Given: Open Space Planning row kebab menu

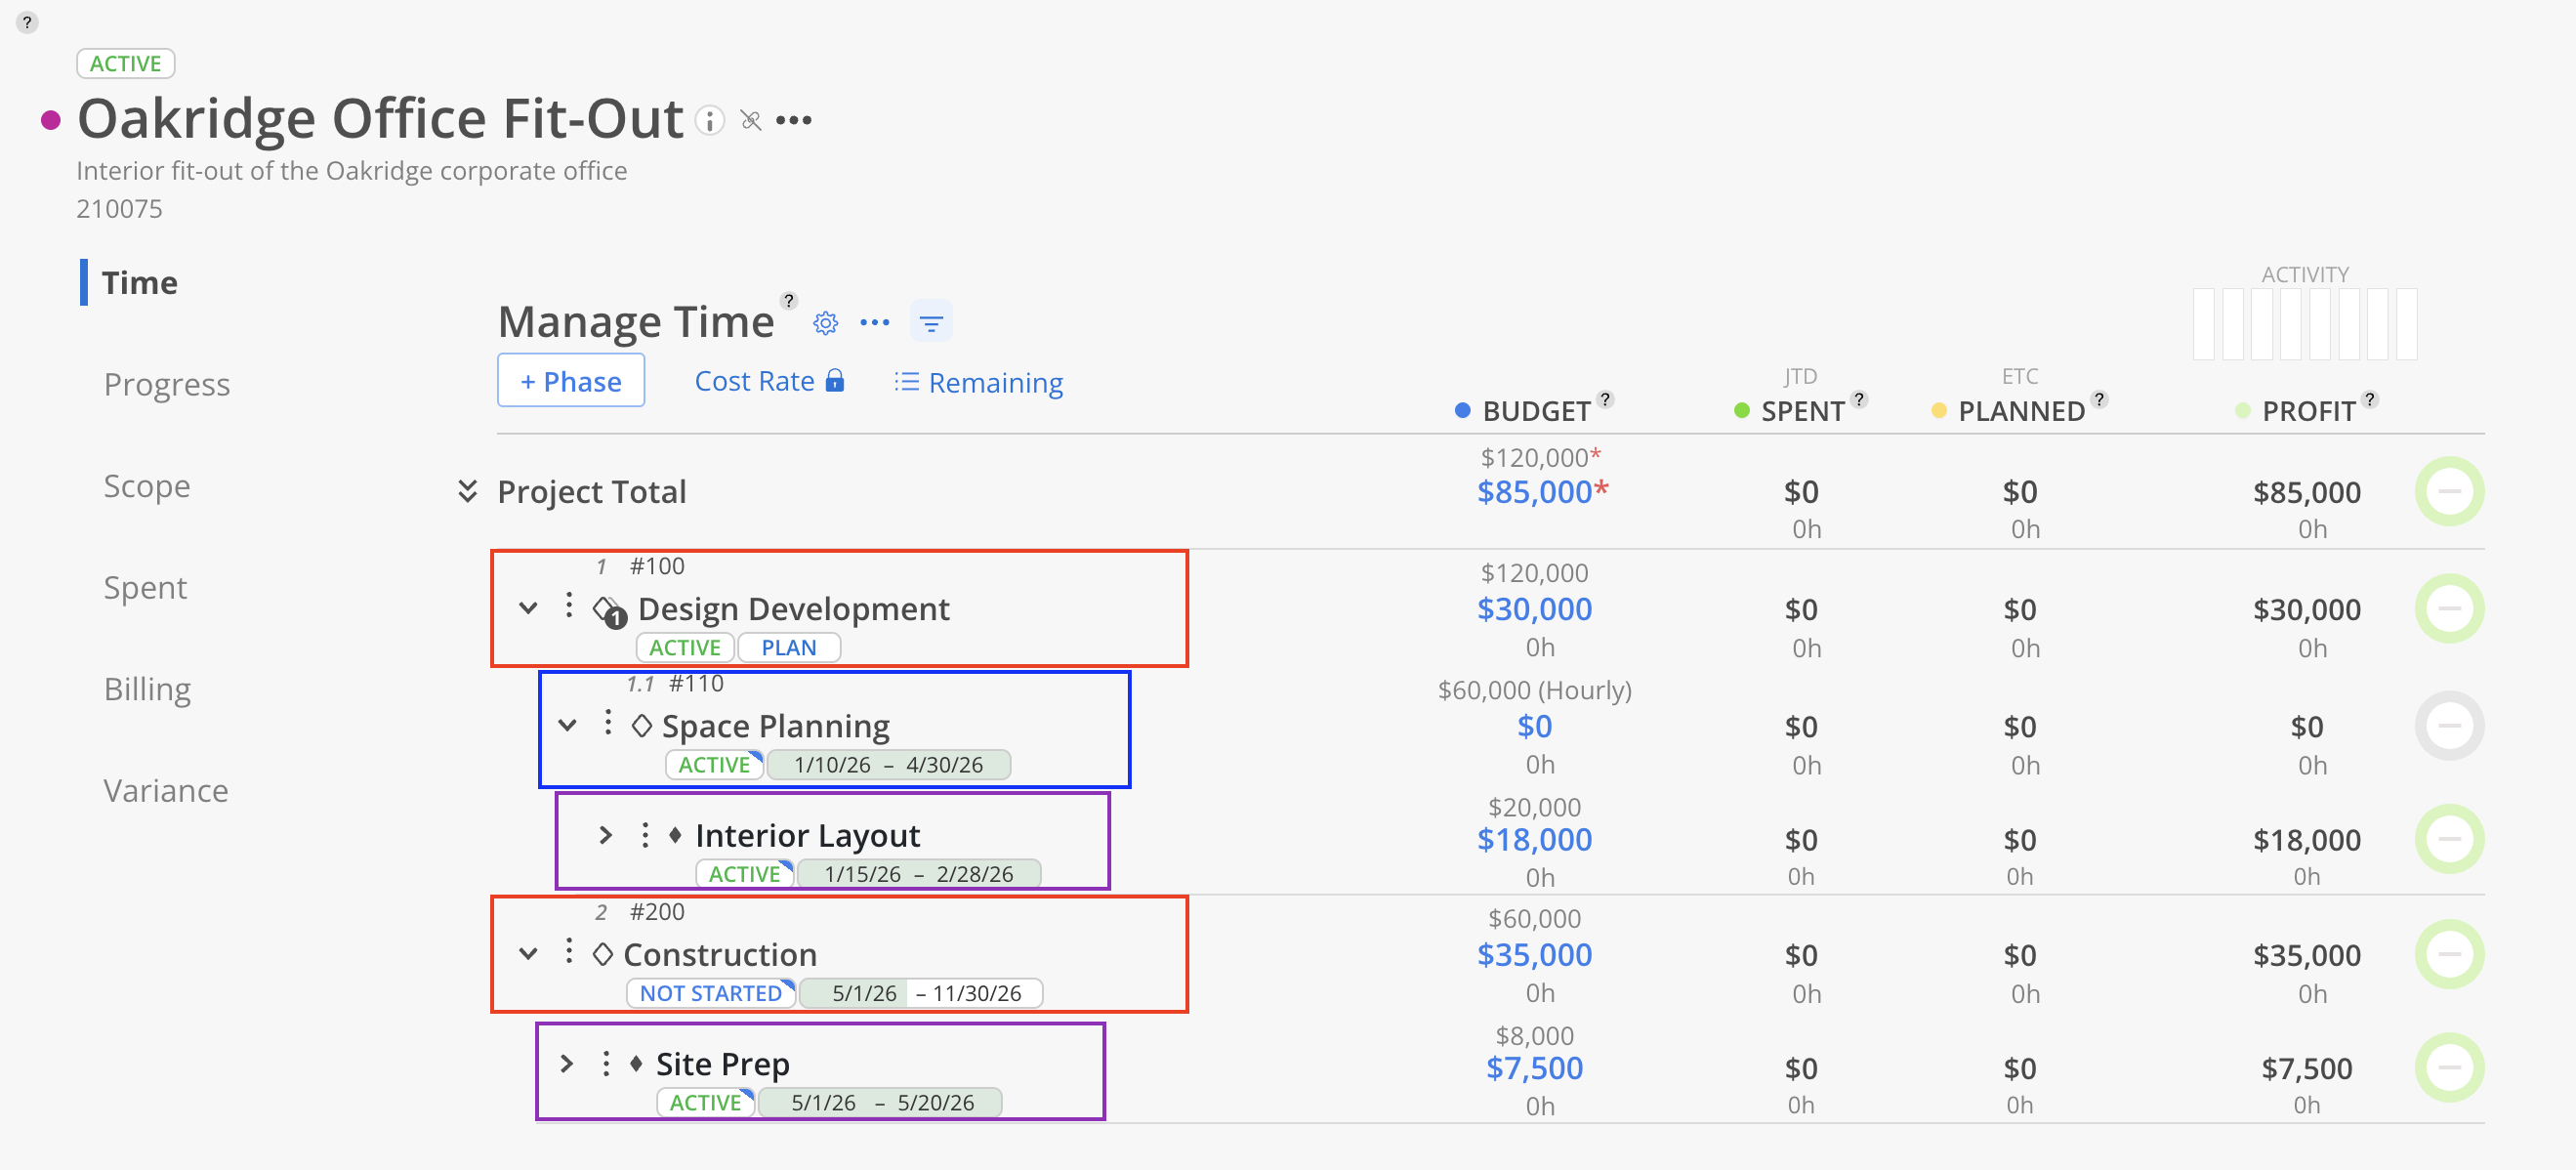Looking at the screenshot, I should click(x=608, y=722).
